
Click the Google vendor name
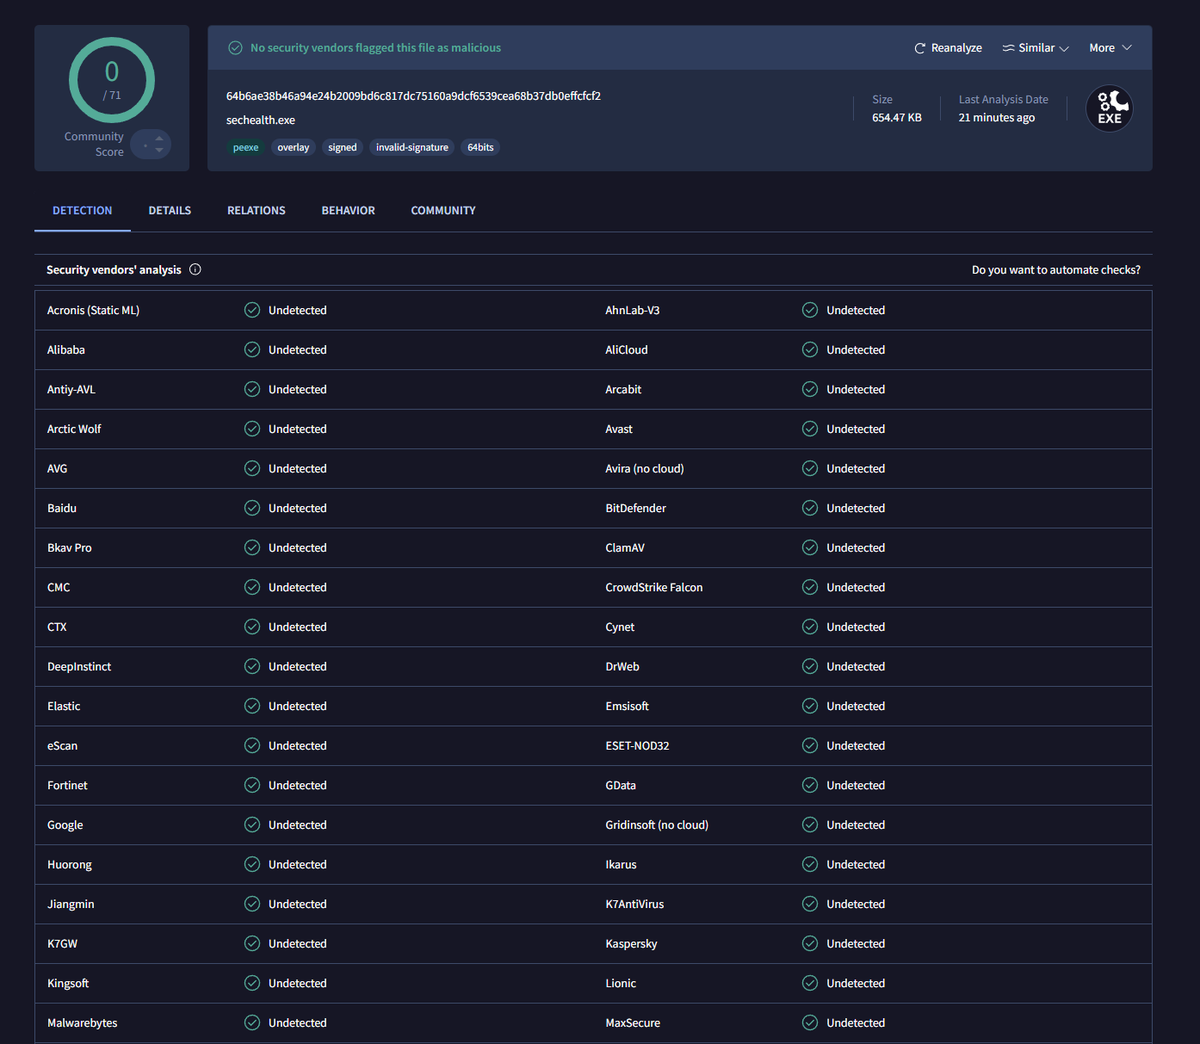65,825
